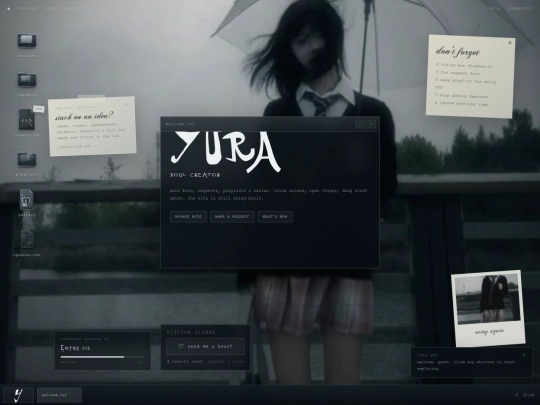540x405 pixels.
Task: Click the status dot in the top bar
Action: tap(9, 9)
